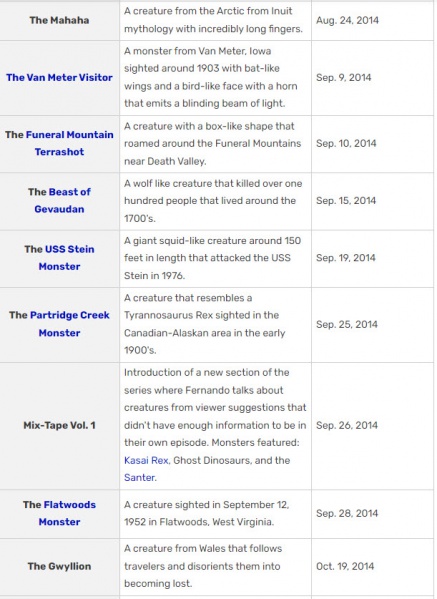
Task: Click the Sep. 26, 2014 date cell
Action: [x=372, y=426]
